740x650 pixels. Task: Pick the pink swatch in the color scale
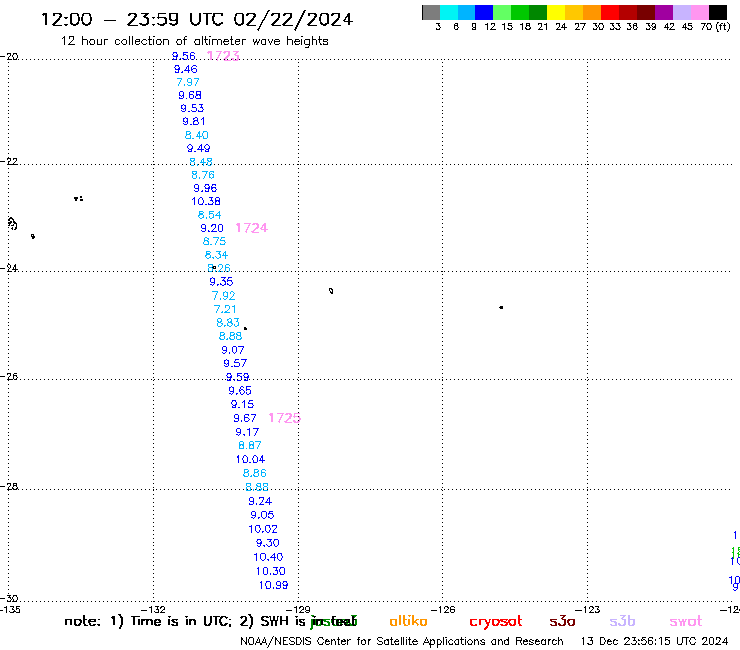tap(700, 12)
